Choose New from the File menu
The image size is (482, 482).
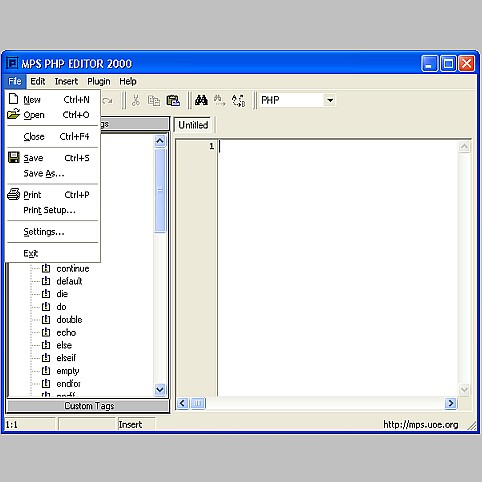[x=53, y=99]
